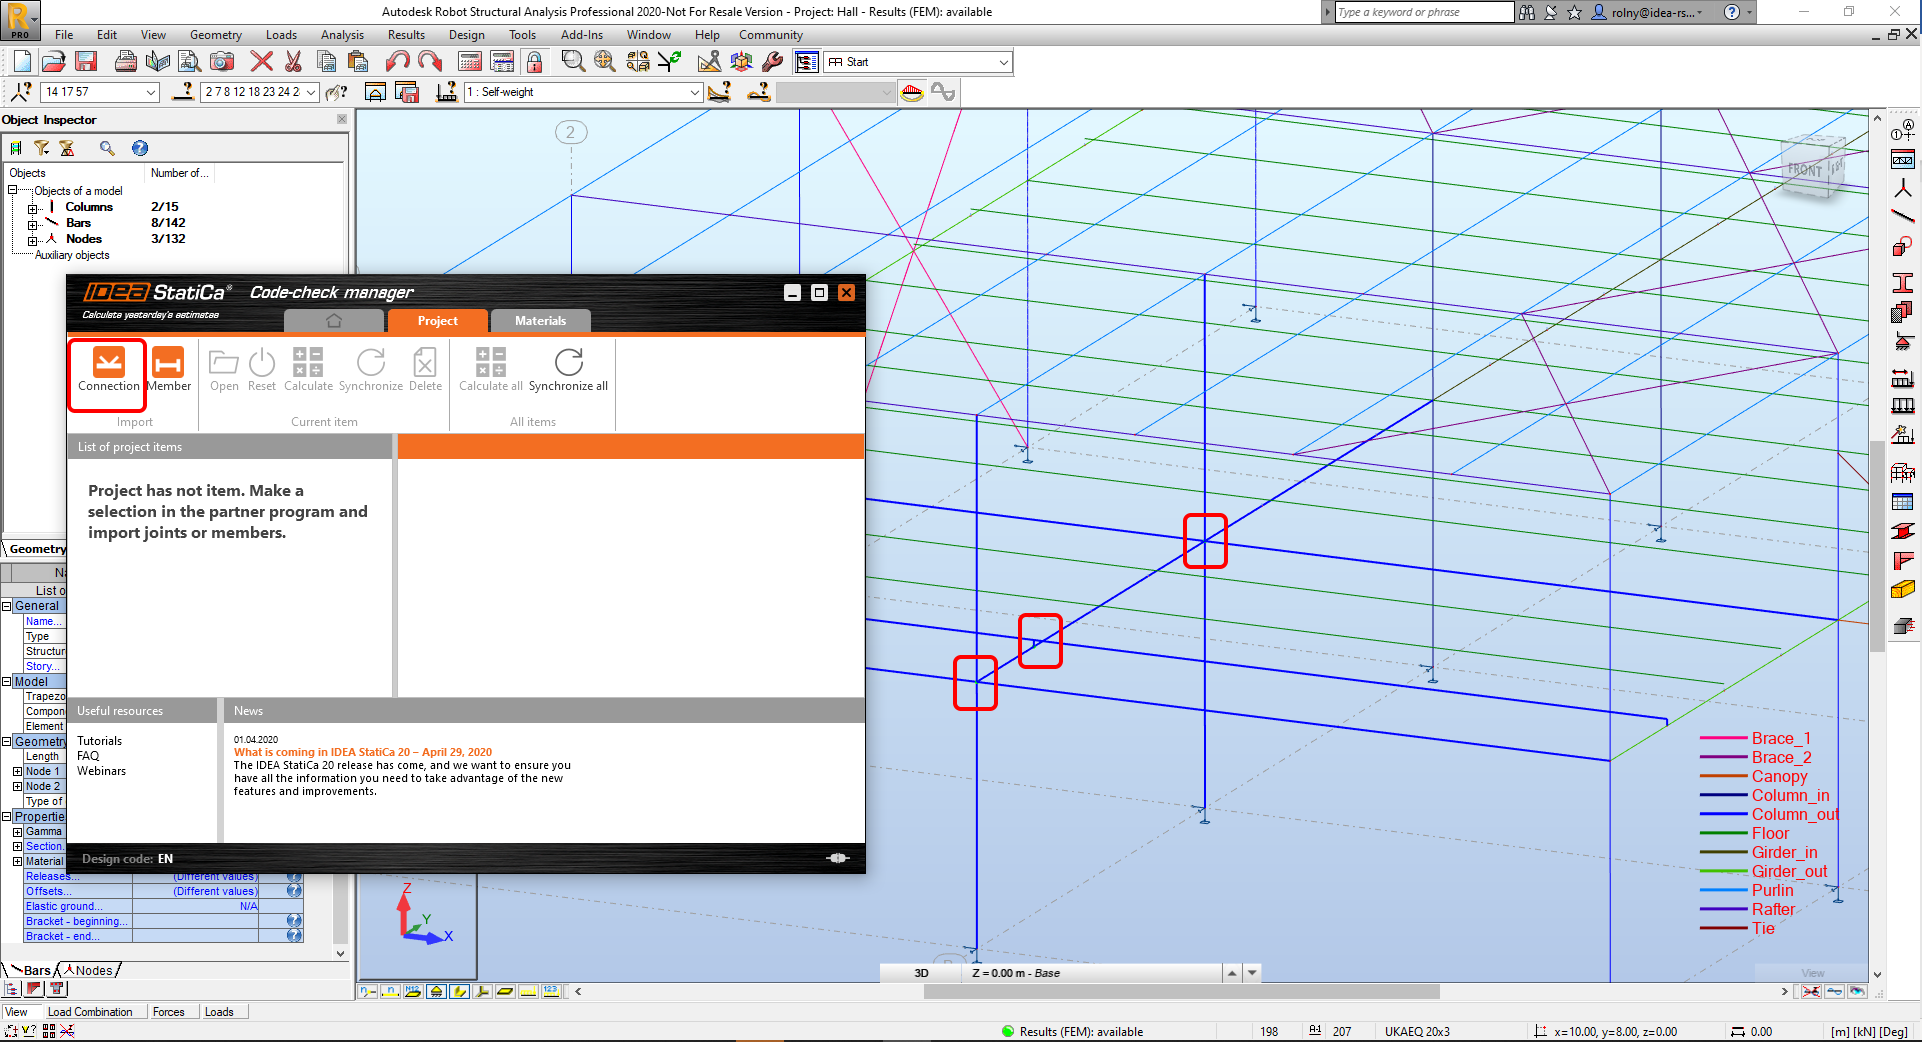1922x1042 pixels.
Task: Click the keyword search input field
Action: coord(1424,12)
